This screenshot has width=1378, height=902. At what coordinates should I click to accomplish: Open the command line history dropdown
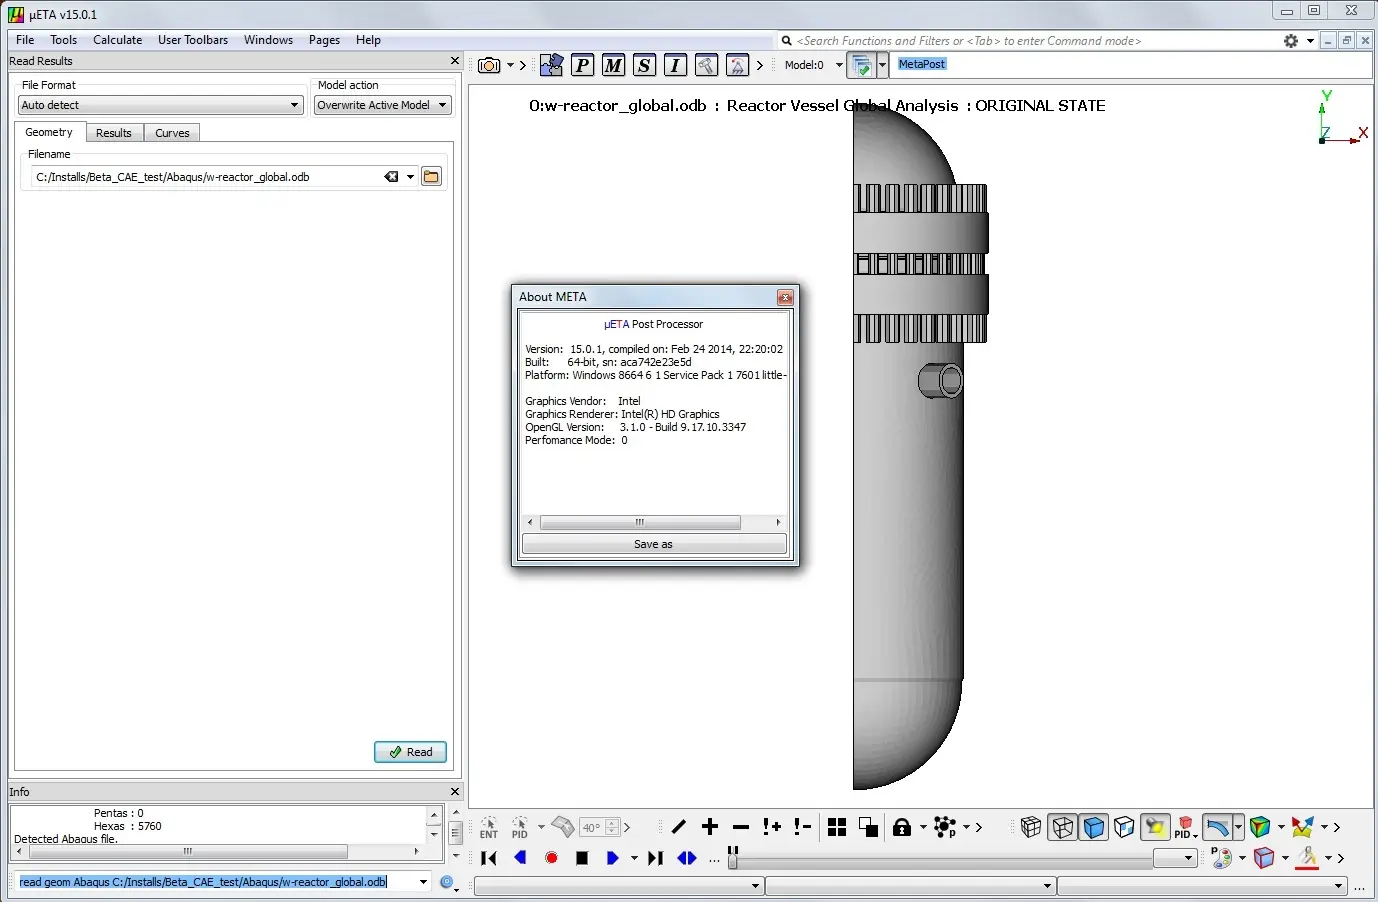(424, 882)
